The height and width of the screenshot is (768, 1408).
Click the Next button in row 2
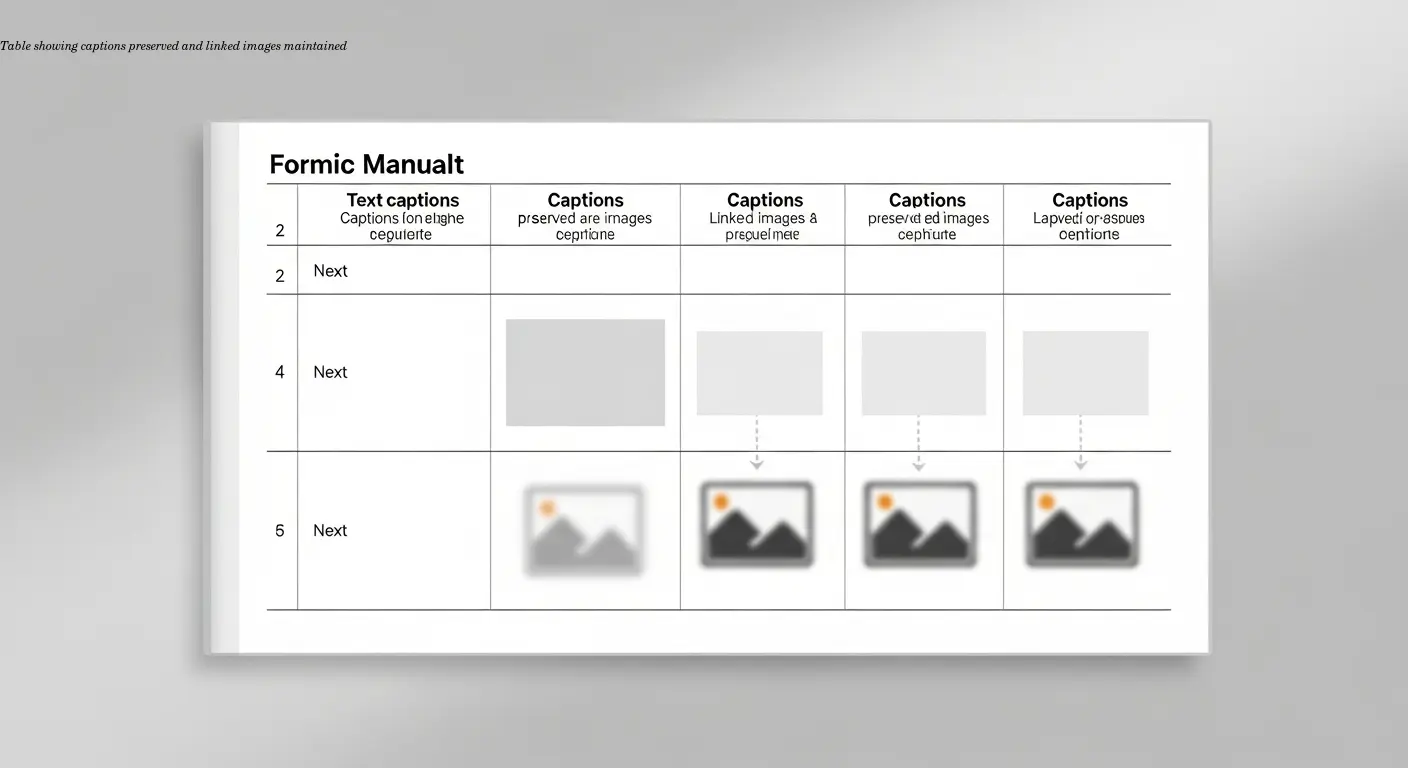coord(330,270)
